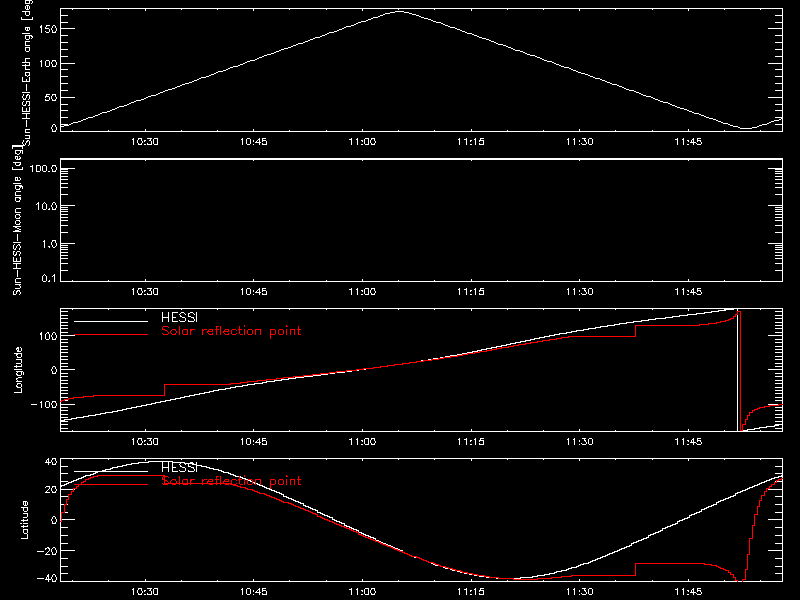Click 10:45 label under Earth angle plot
800x600 pixels.
(x=254, y=142)
